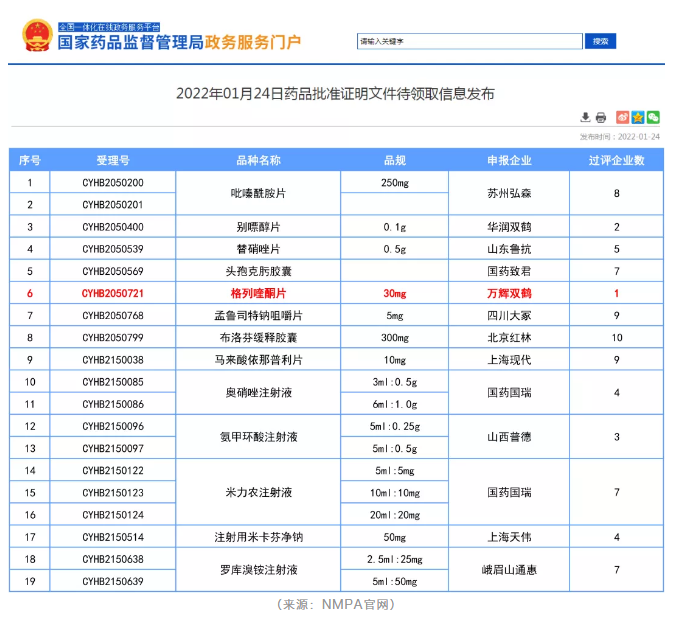Click the drug name 马来酸依那普利片
Screen dimensions: 677x624
258,360
